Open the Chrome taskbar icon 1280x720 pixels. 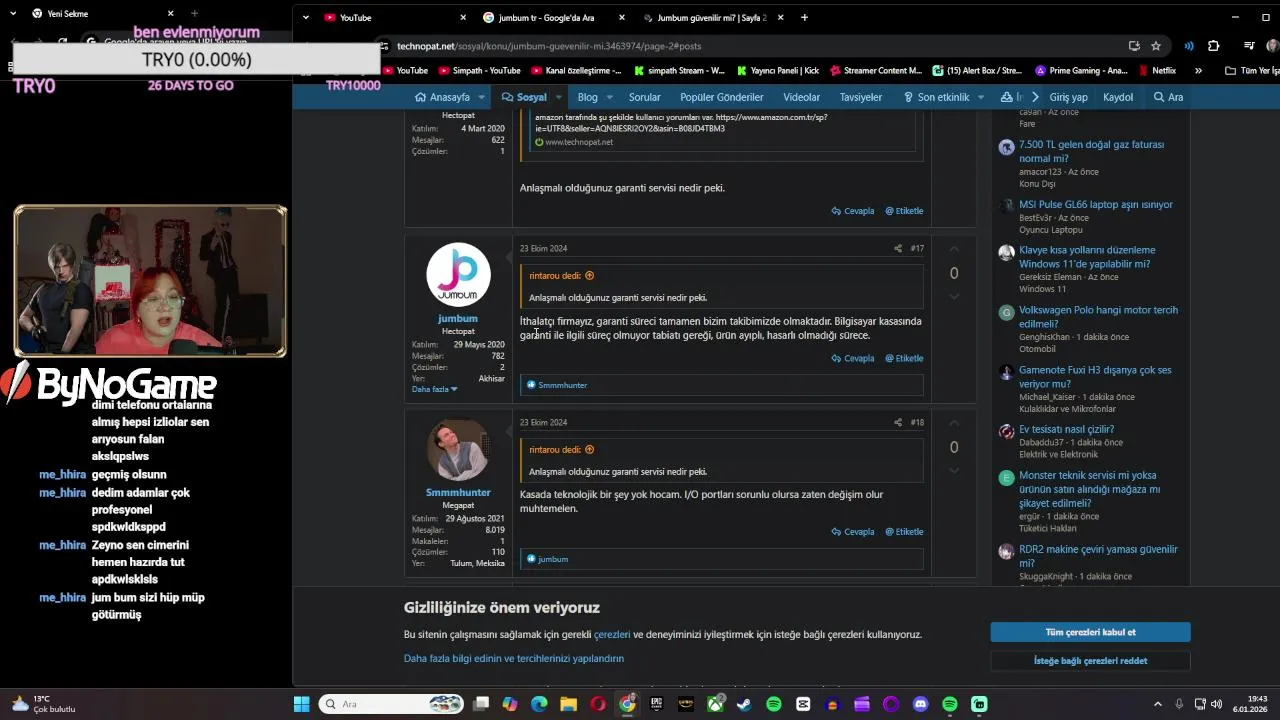[x=627, y=704]
